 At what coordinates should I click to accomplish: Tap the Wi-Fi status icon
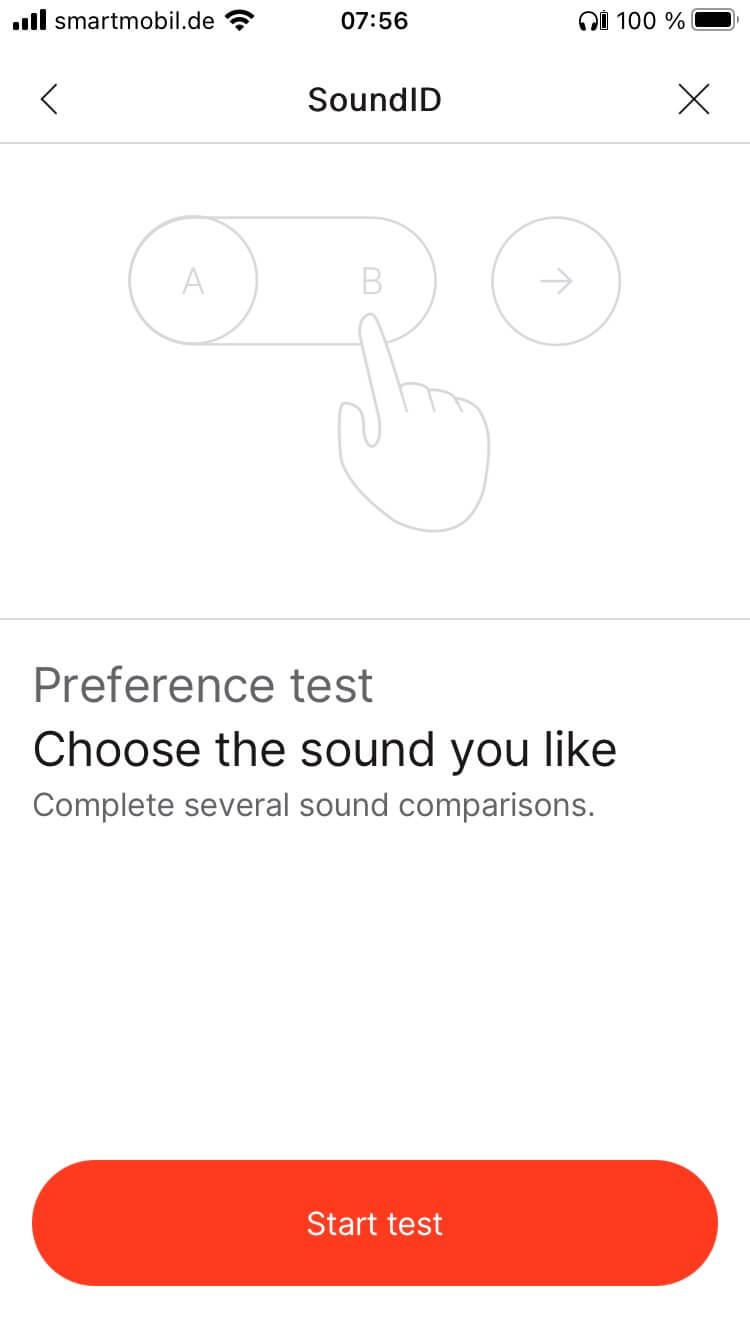pos(239,21)
